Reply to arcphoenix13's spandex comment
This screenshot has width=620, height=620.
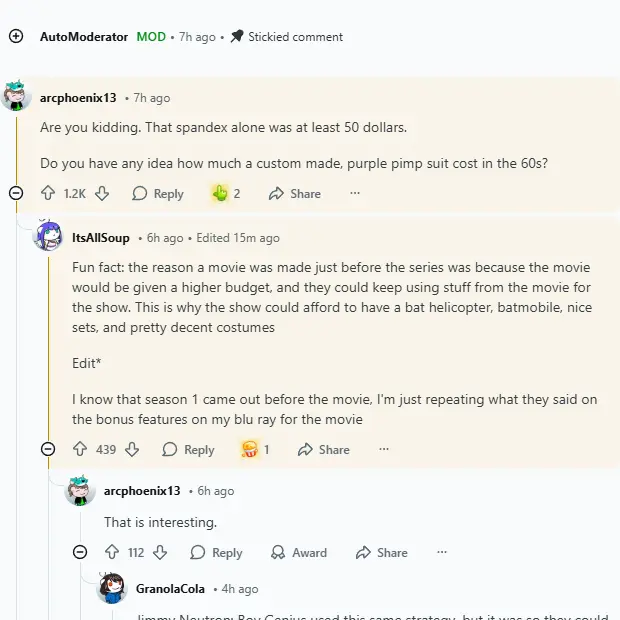(158, 193)
